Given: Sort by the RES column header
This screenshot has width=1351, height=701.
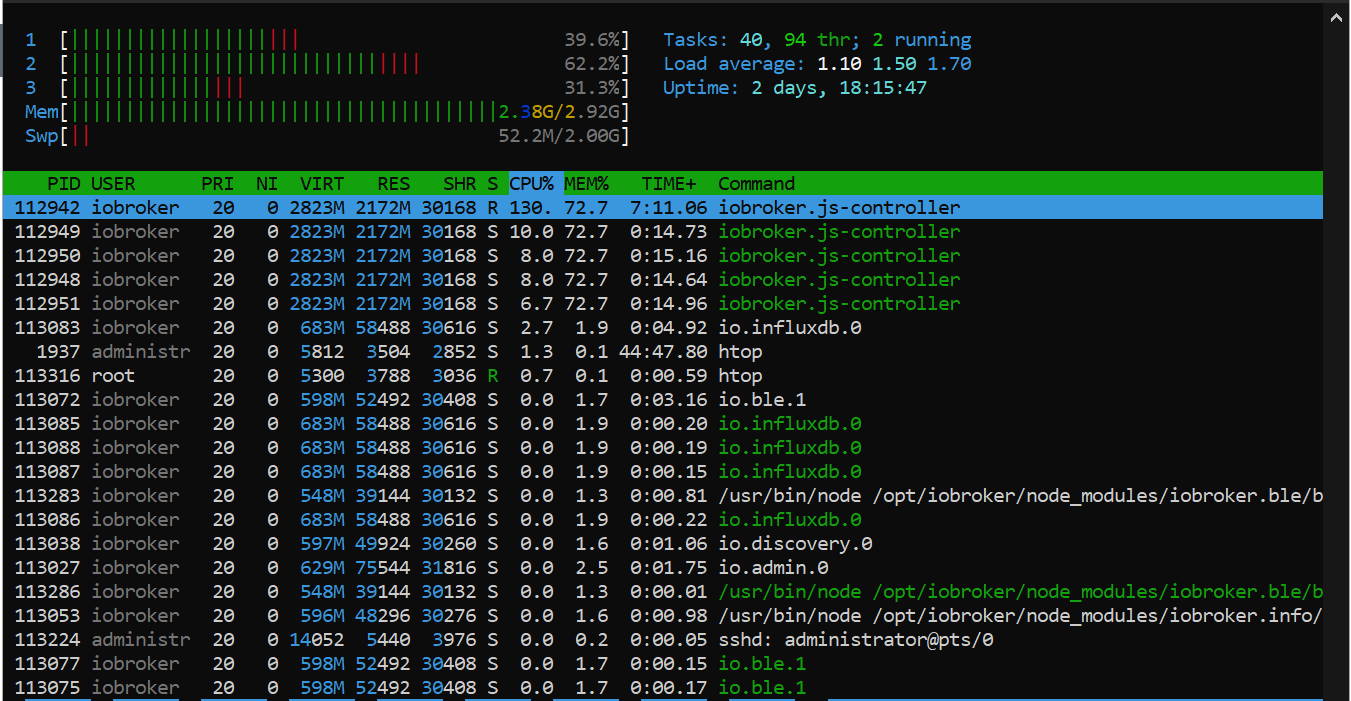Looking at the screenshot, I should (x=394, y=184).
